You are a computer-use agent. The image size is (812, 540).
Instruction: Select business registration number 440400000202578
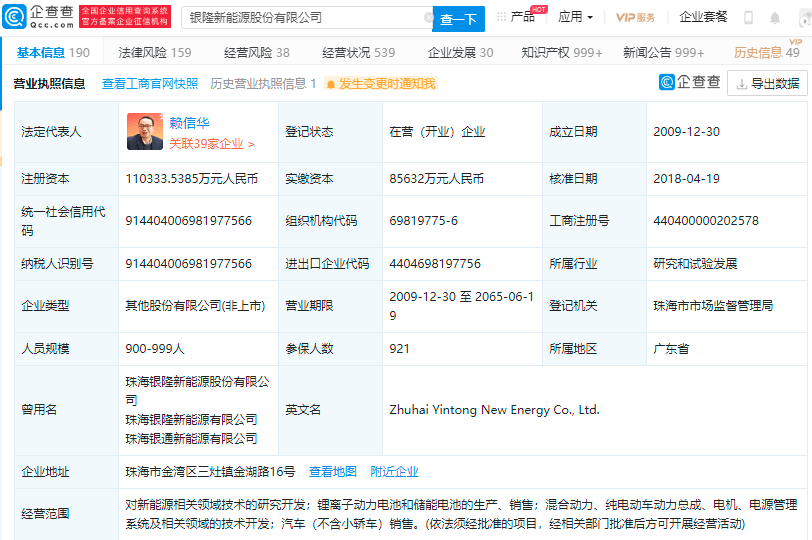(x=706, y=221)
